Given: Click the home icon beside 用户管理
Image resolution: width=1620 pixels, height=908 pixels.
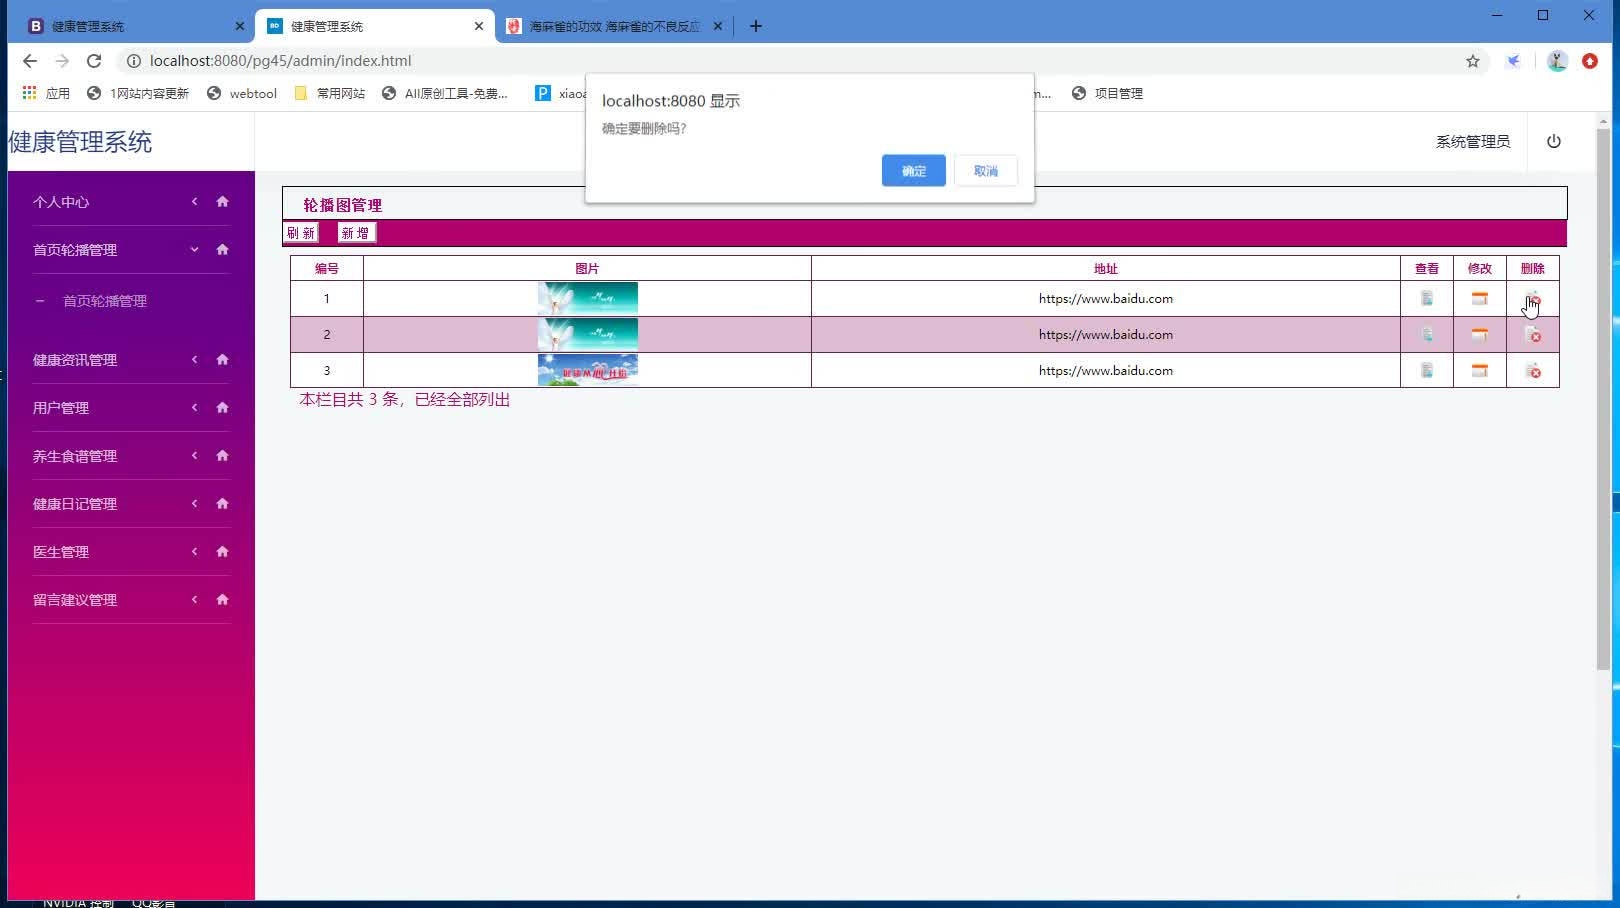Looking at the screenshot, I should 222,407.
